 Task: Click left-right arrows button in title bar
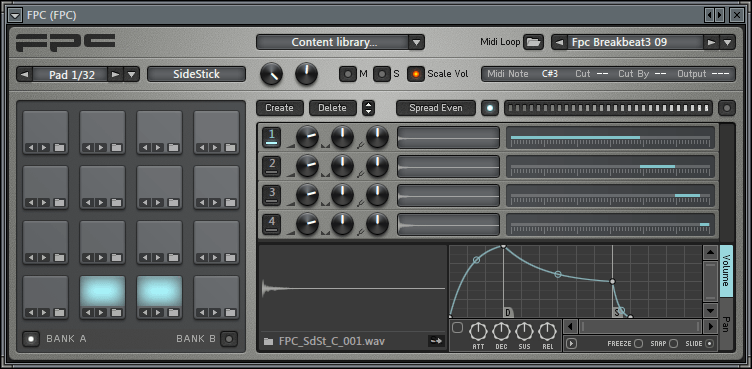pos(715,15)
